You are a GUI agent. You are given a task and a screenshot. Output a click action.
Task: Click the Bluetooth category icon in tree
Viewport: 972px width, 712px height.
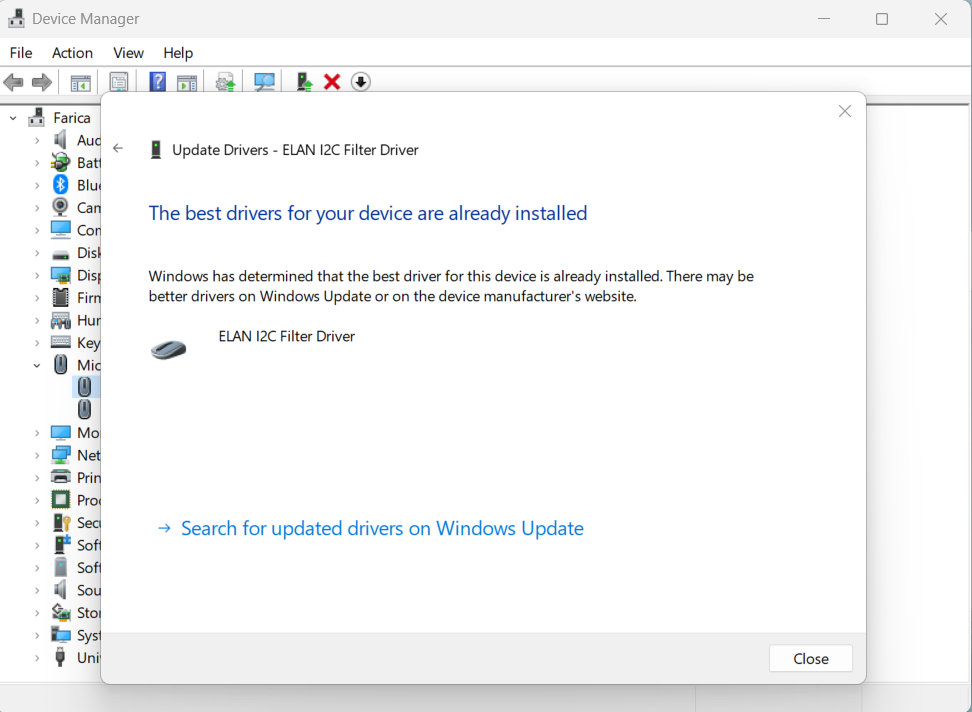point(61,185)
